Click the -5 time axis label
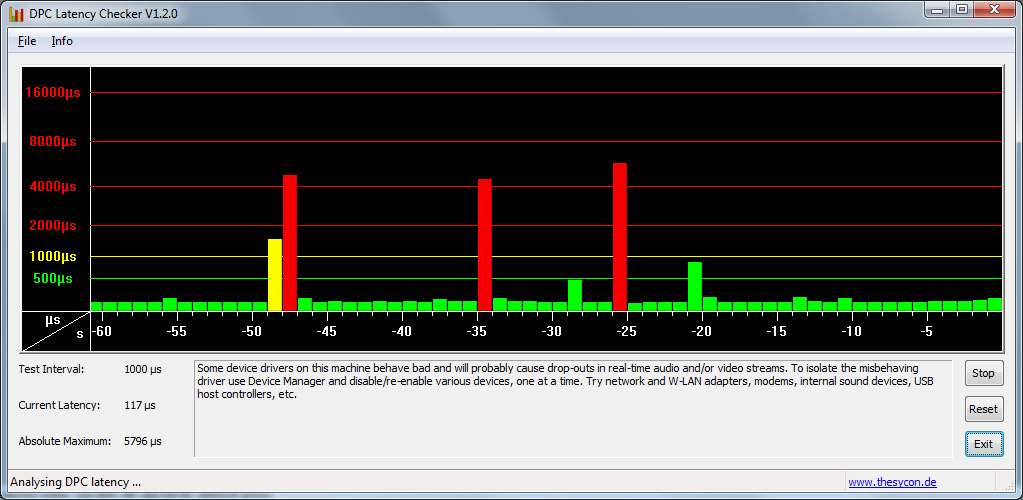Viewport: 1023px width, 500px height. pyautogui.click(x=926, y=332)
